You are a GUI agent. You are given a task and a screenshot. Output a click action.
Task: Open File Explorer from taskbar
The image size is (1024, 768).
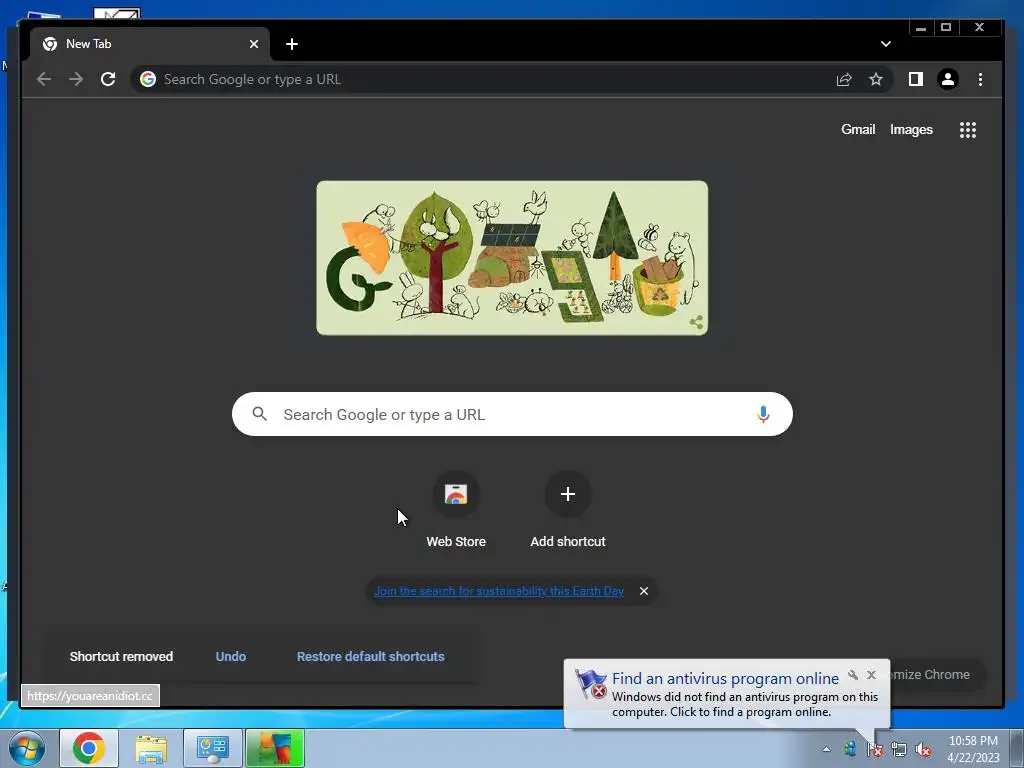coord(151,748)
